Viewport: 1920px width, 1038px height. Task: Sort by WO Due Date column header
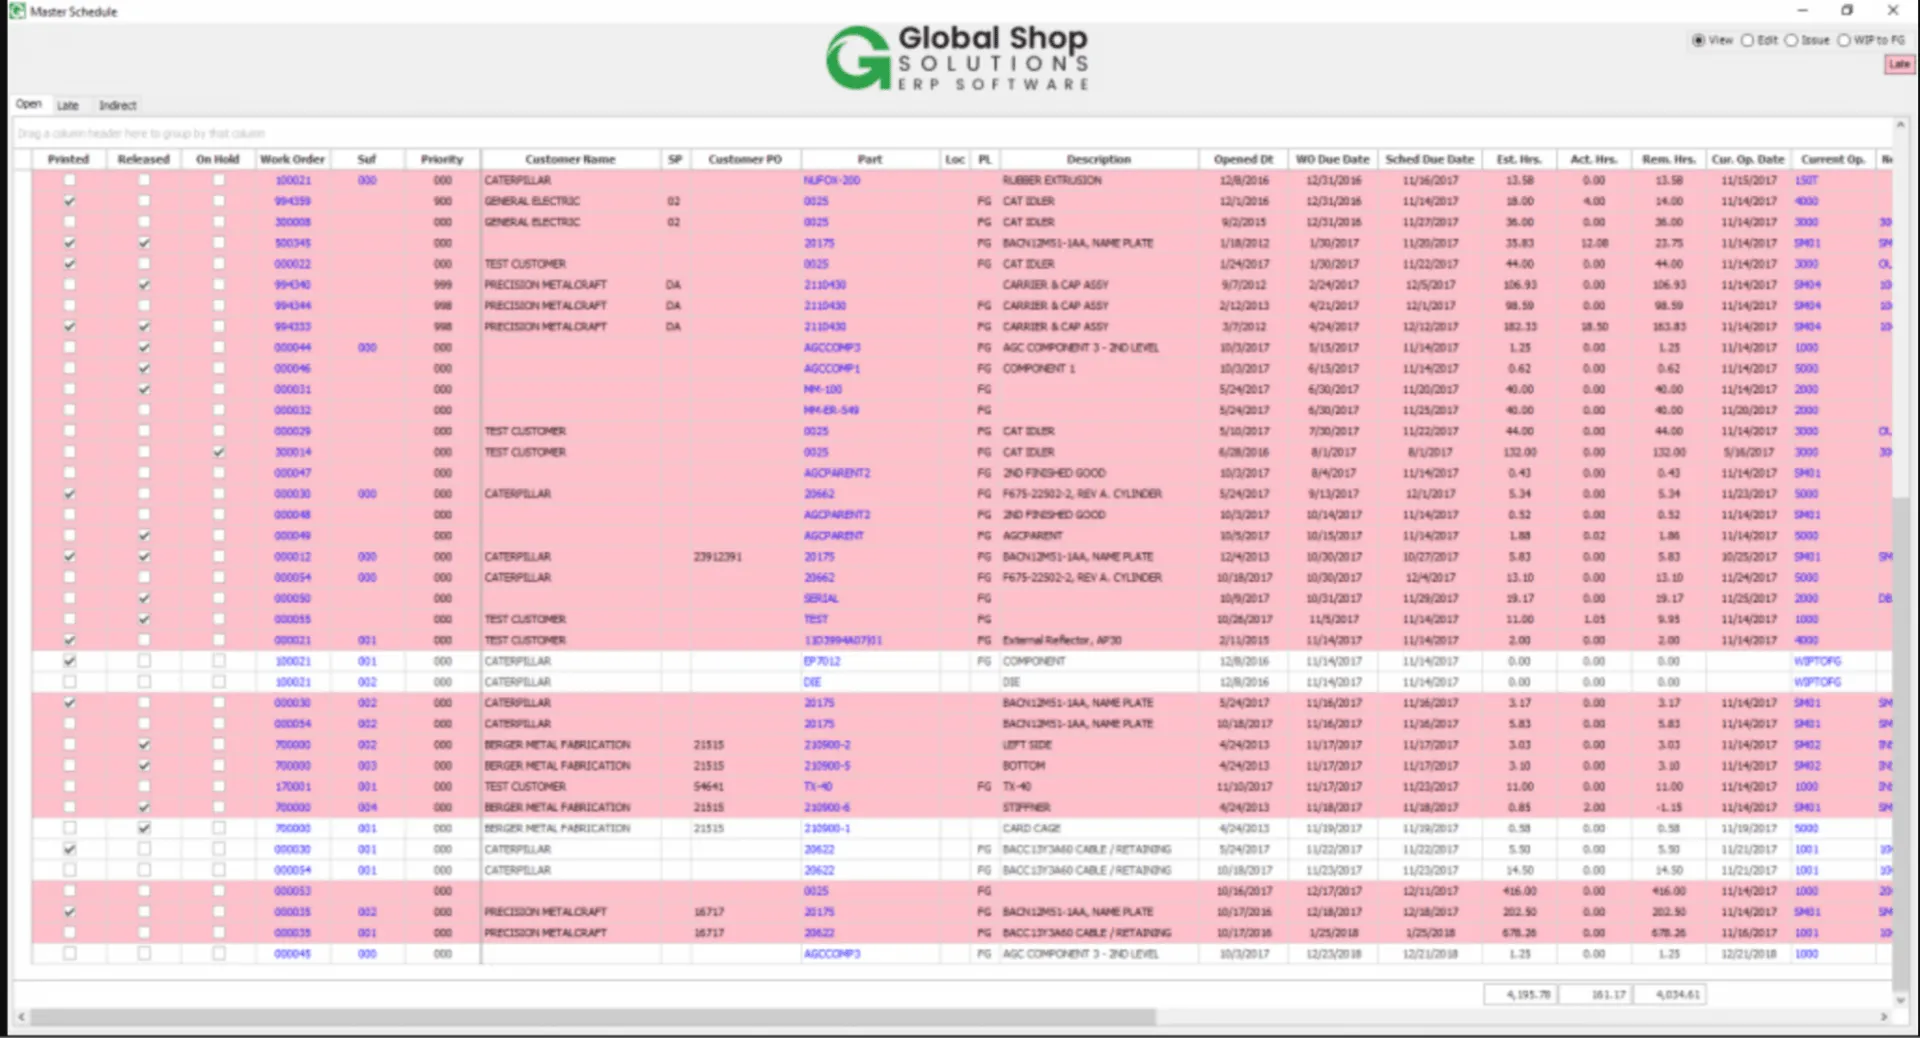(1332, 159)
